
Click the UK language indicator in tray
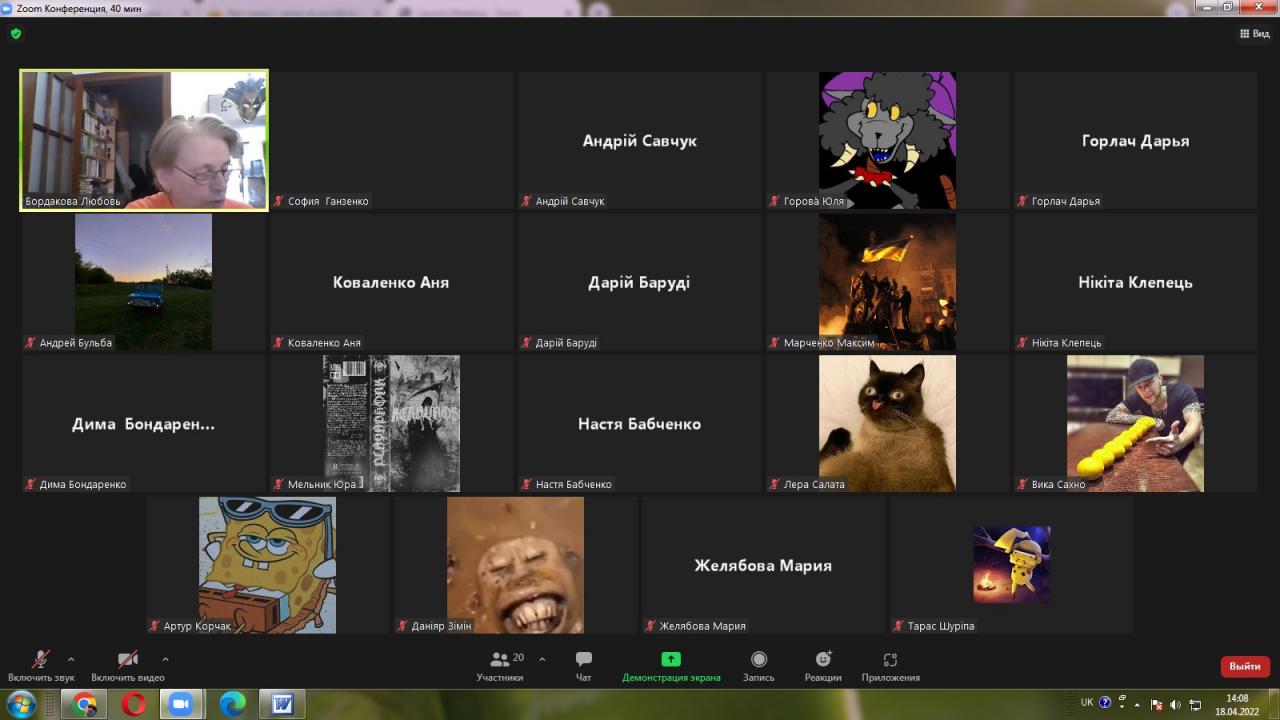point(1087,703)
